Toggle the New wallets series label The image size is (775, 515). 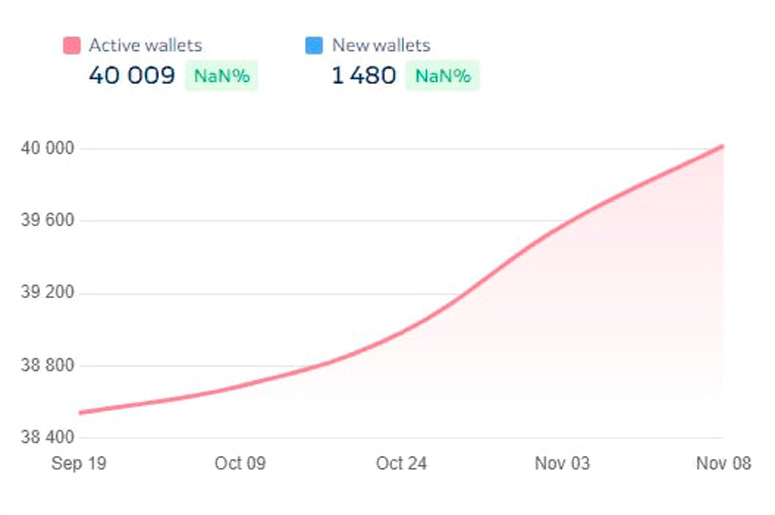click(381, 45)
